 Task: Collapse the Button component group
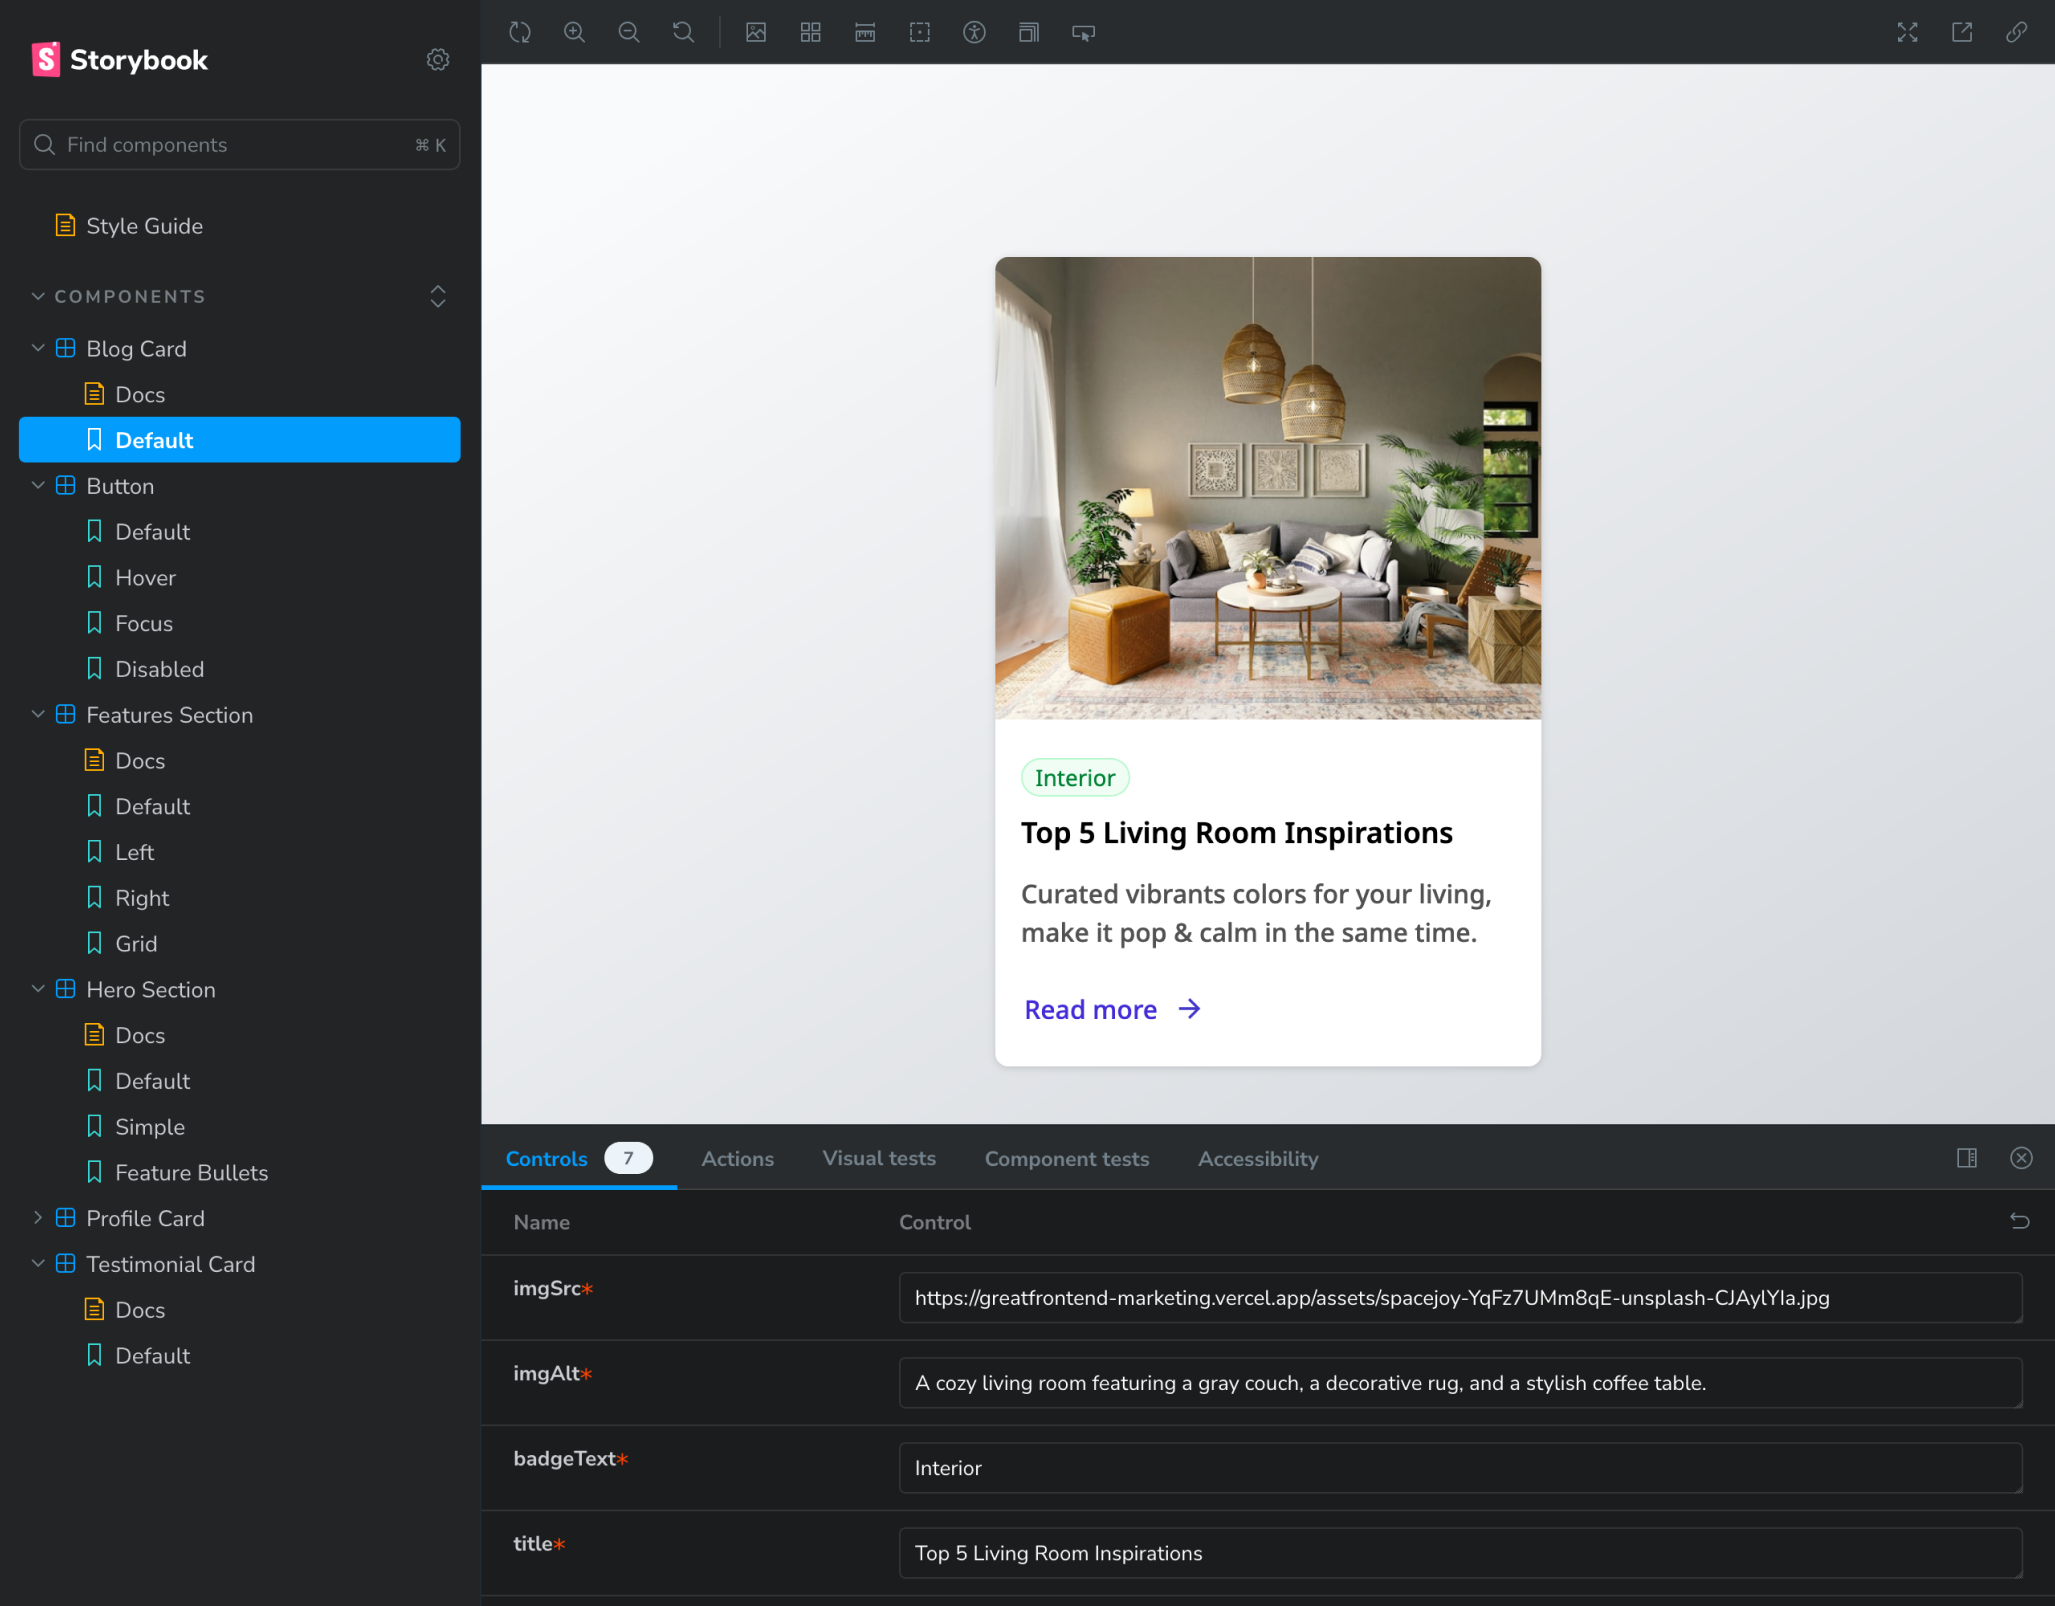click(38, 486)
